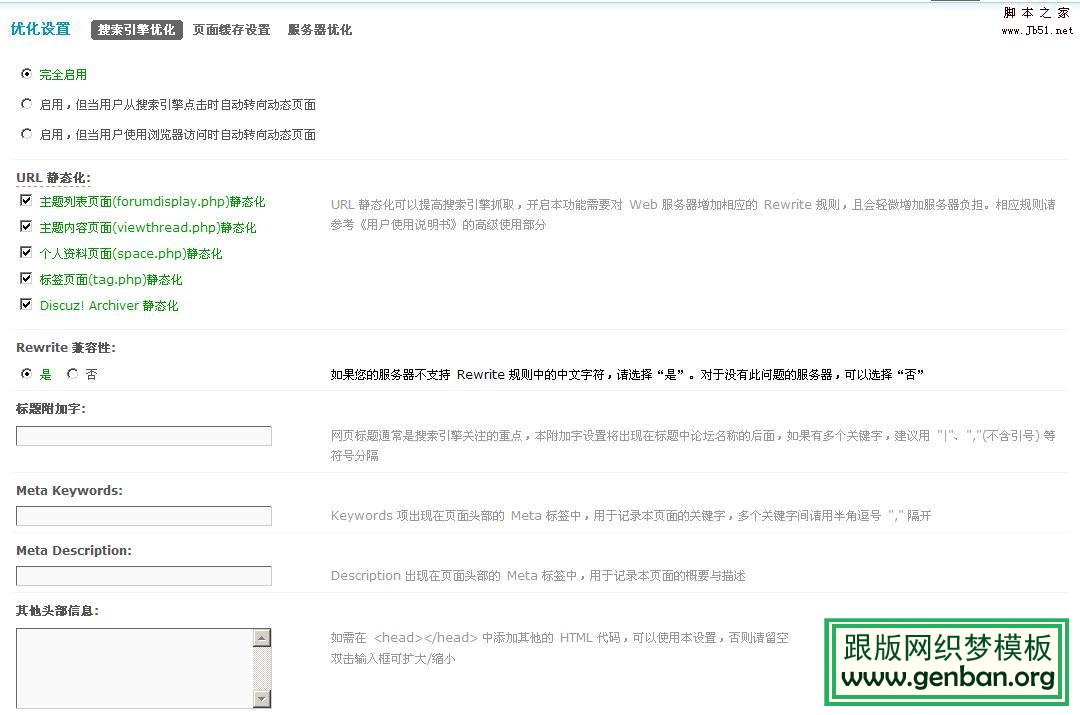The image size is (1080, 715).
Task: Open the 搜索引擎优化 tab
Action: click(x=136, y=30)
